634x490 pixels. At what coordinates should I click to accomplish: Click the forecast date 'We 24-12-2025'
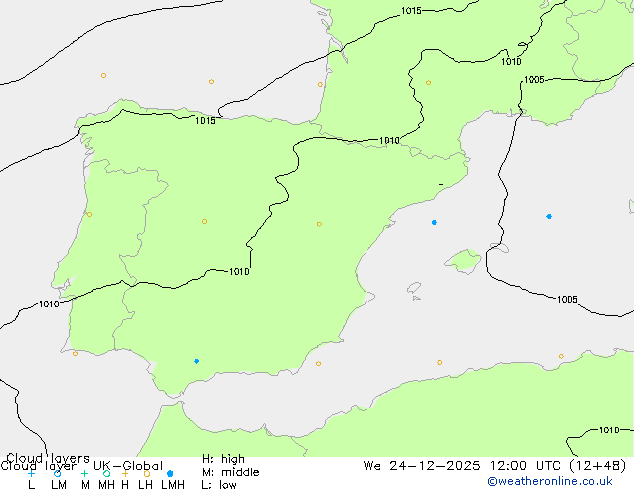pyautogui.click(x=422, y=466)
